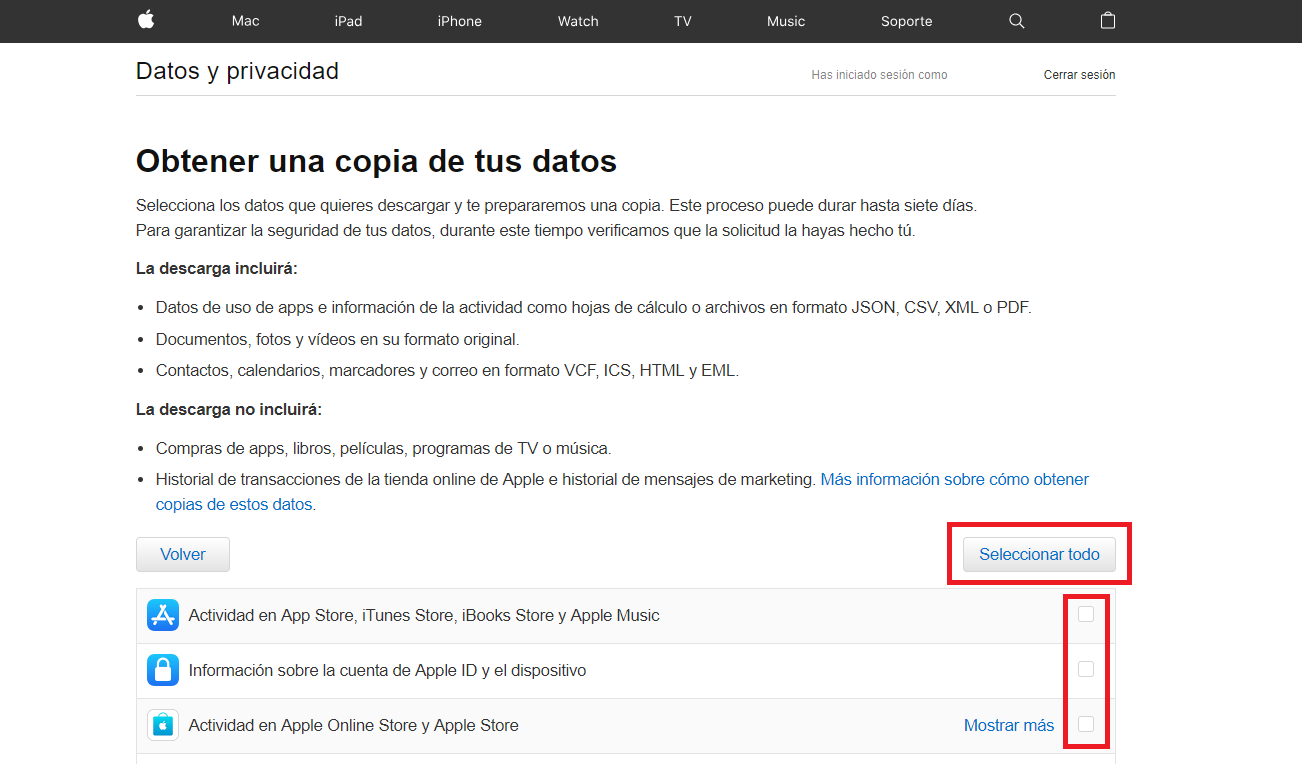Open the Music menu
Image resolution: width=1302 pixels, height=764 pixels.
point(786,21)
